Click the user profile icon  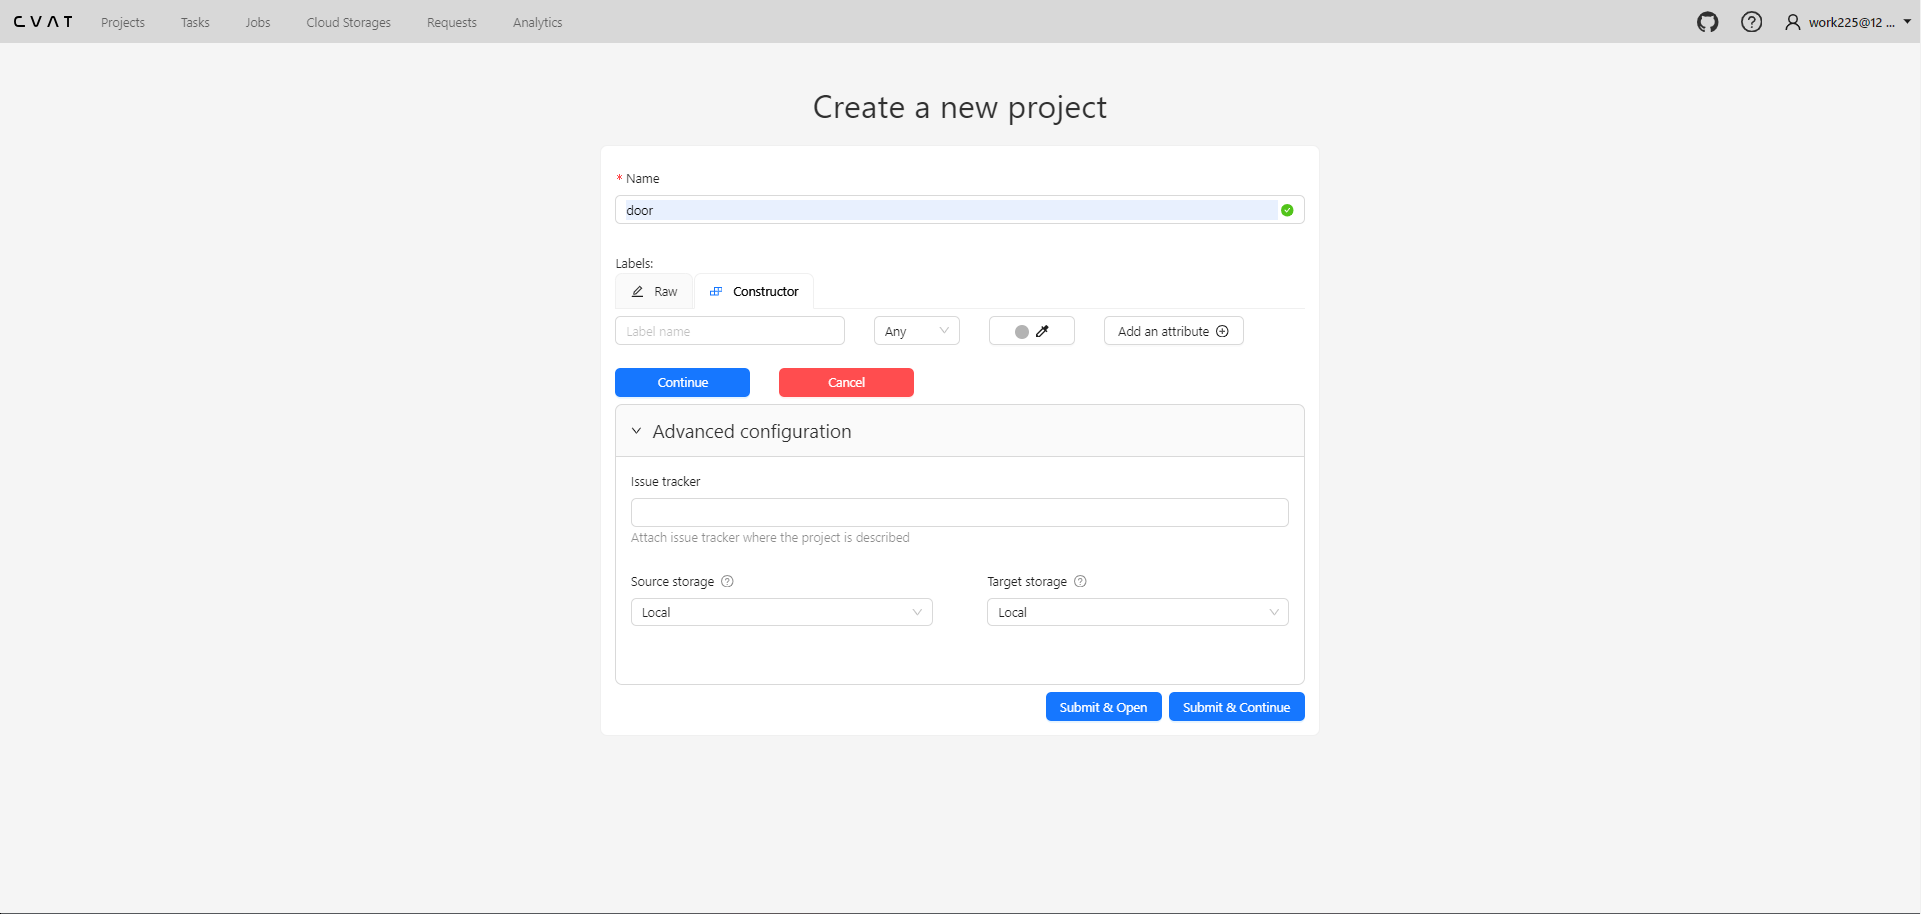(1793, 22)
